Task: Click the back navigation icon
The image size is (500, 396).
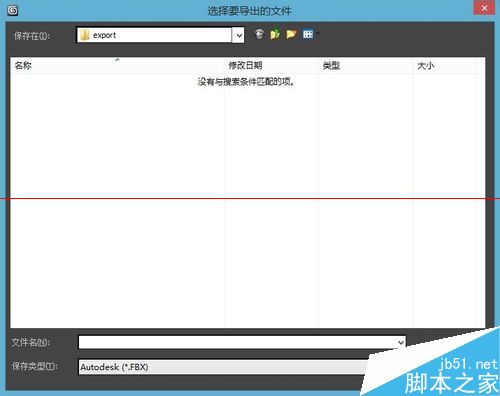Action: pos(259,34)
